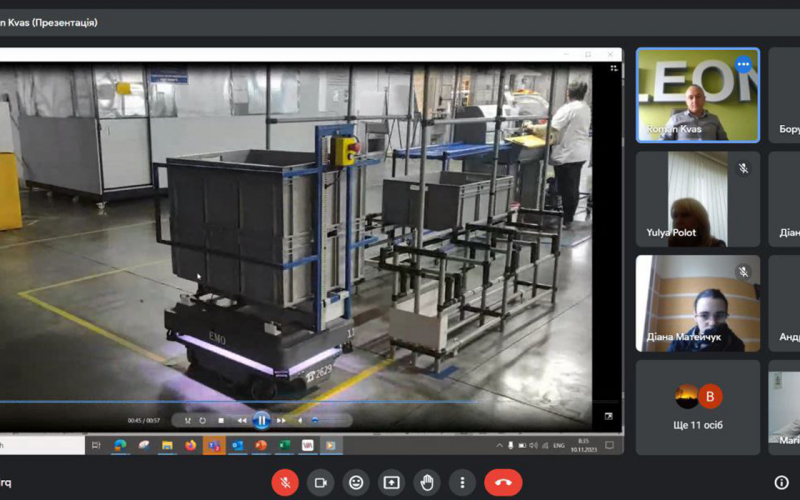This screenshot has width=800, height=500.
Task: Open meeting details info icon
Action: click(x=781, y=482)
